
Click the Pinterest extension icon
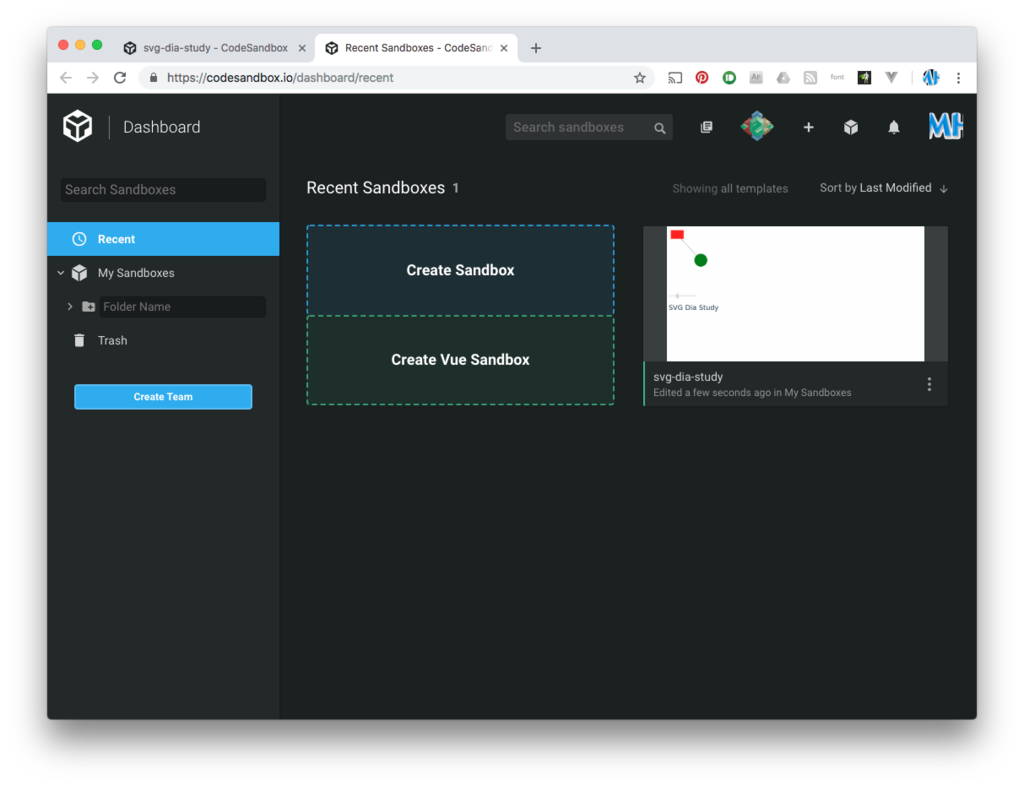(701, 78)
